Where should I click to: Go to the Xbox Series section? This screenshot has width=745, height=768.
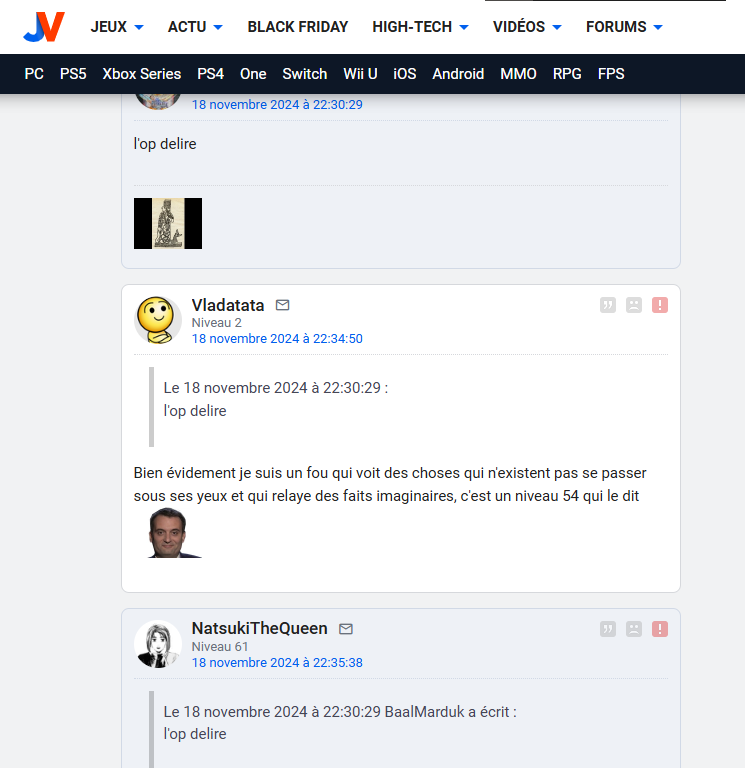[x=142, y=74]
